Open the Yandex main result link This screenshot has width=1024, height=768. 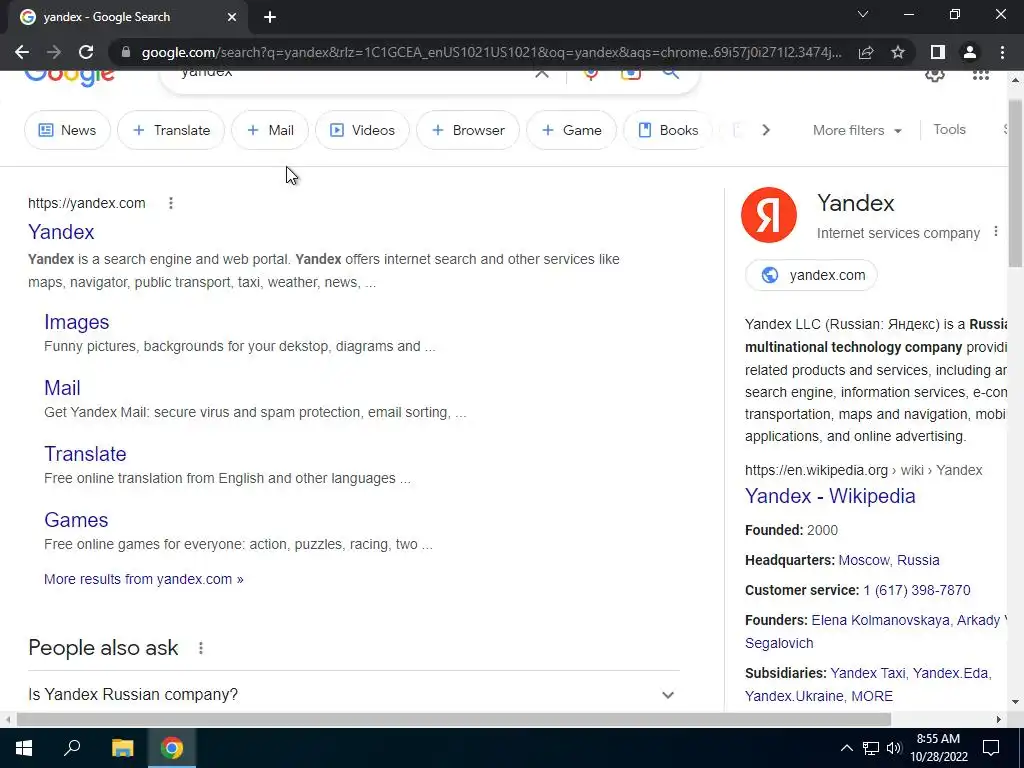(61, 232)
